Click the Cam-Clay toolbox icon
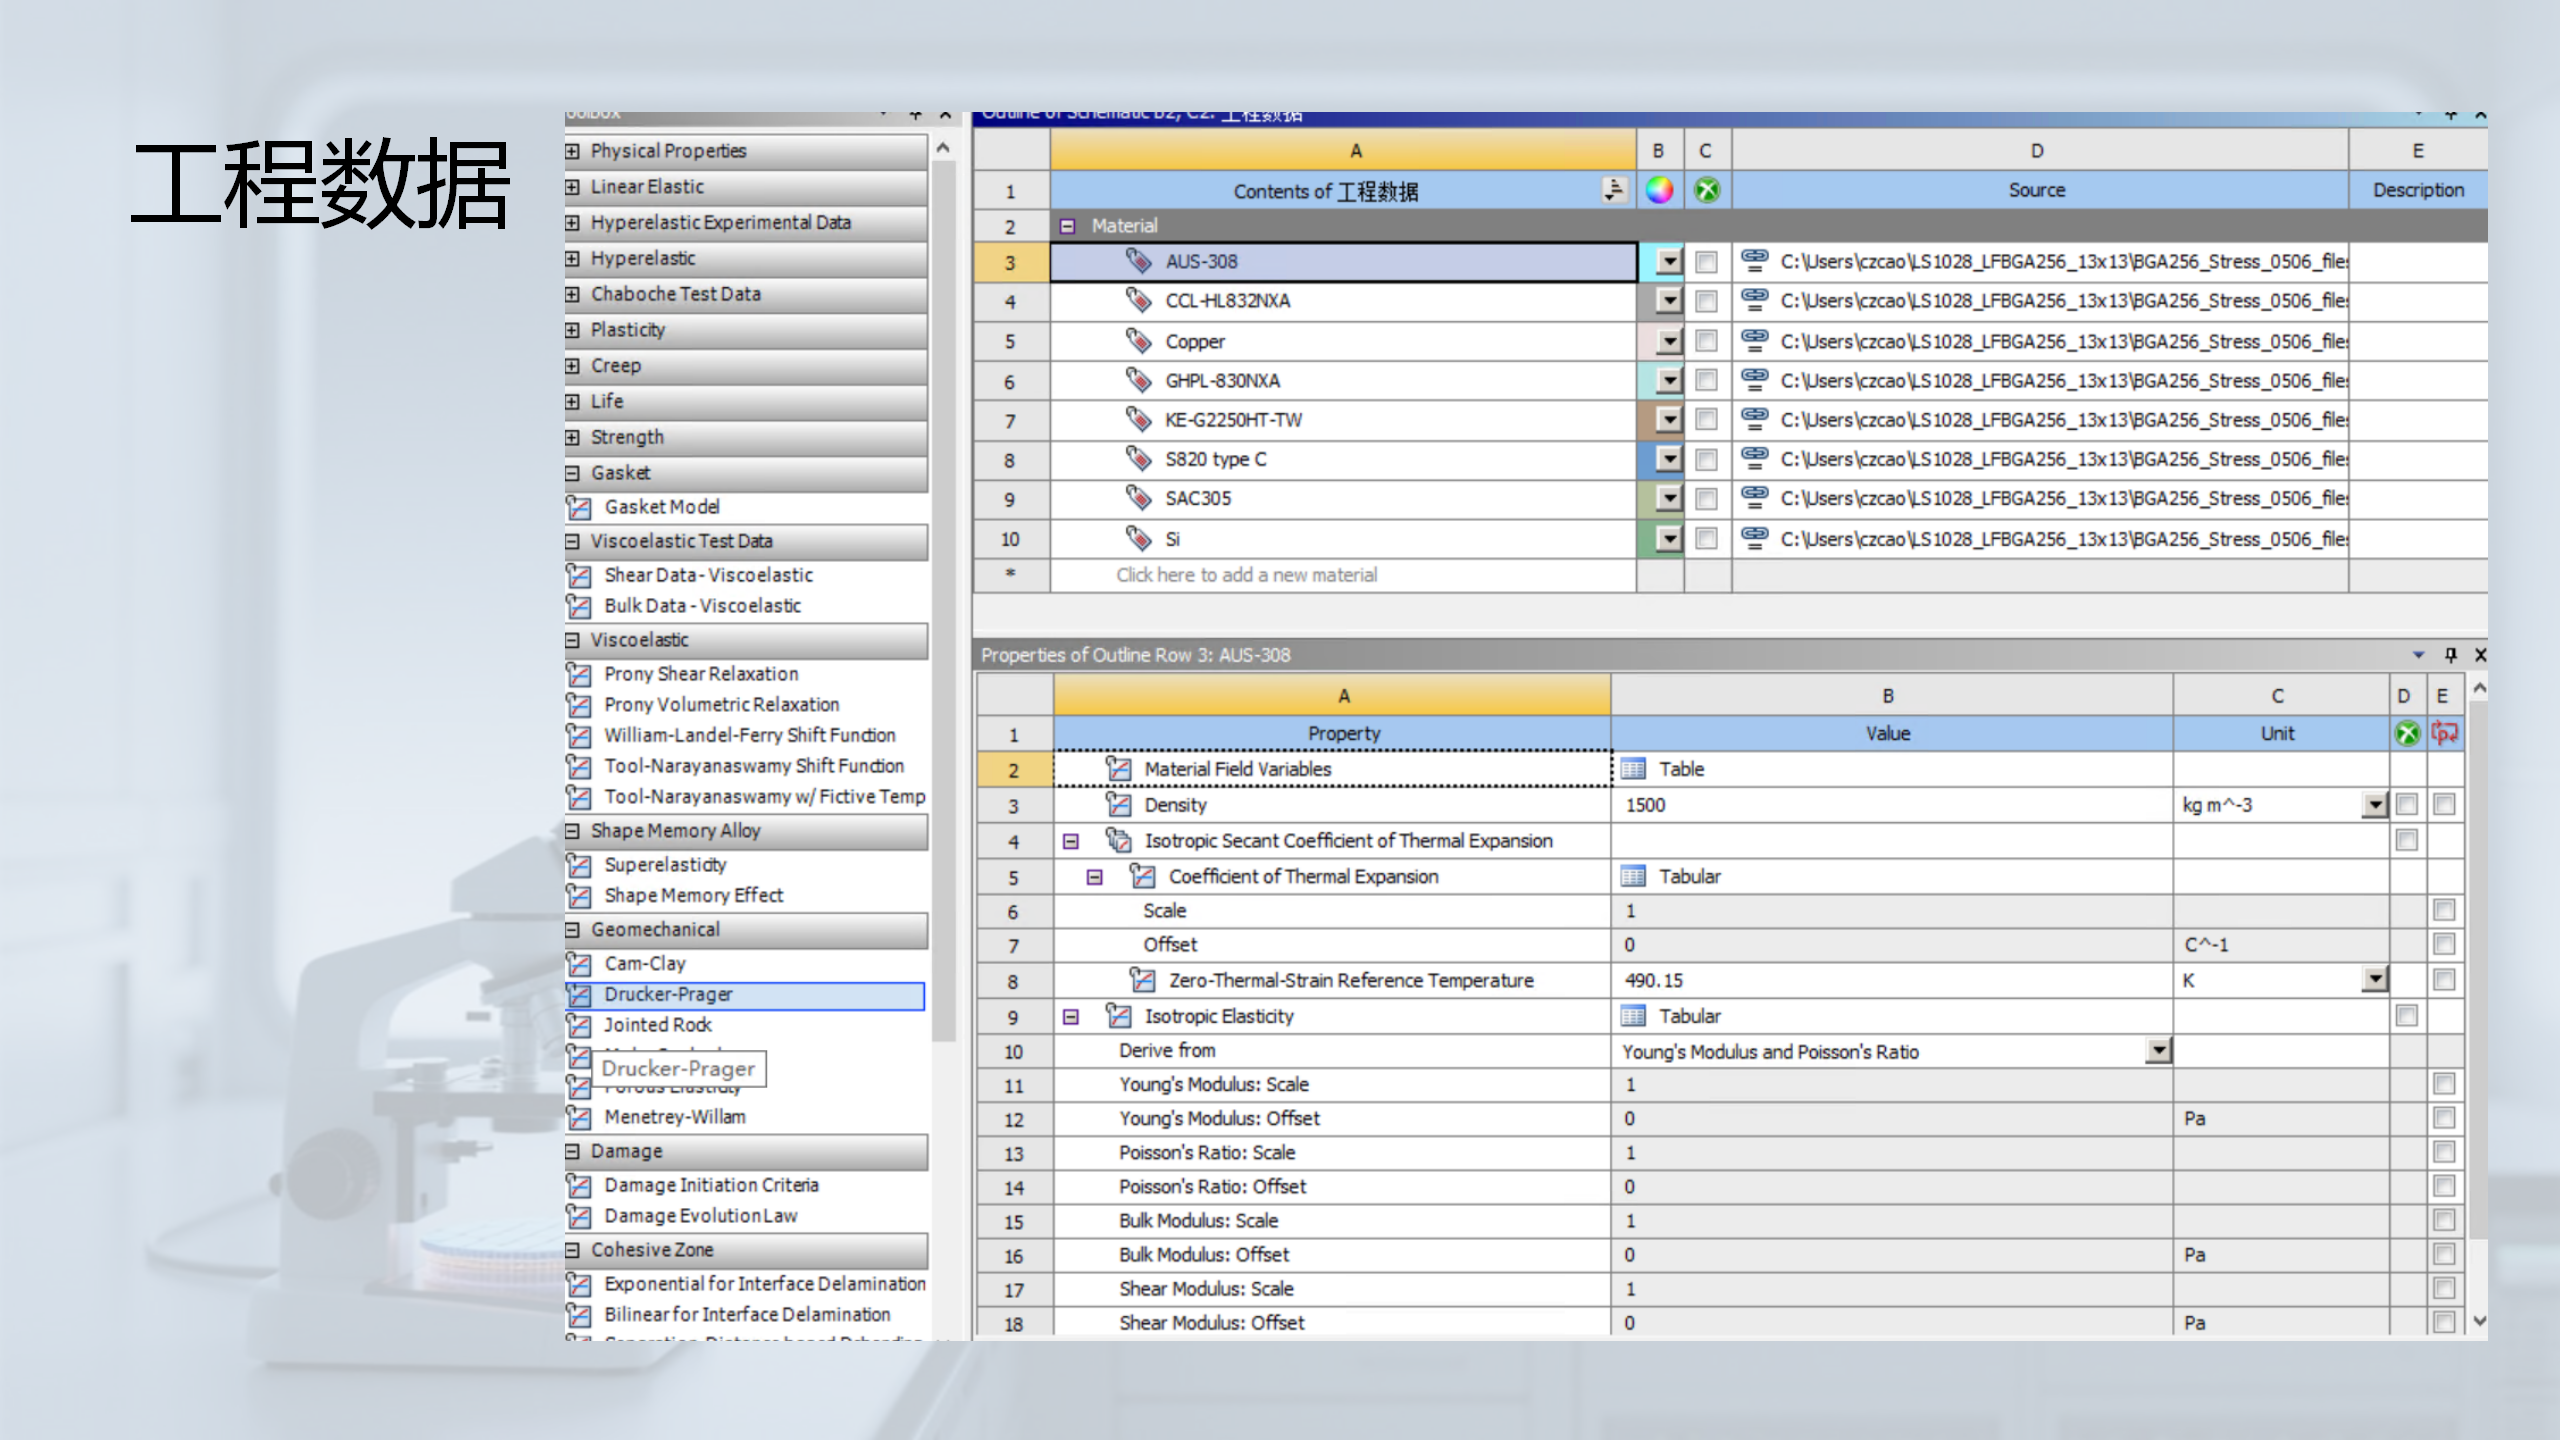 click(x=579, y=964)
